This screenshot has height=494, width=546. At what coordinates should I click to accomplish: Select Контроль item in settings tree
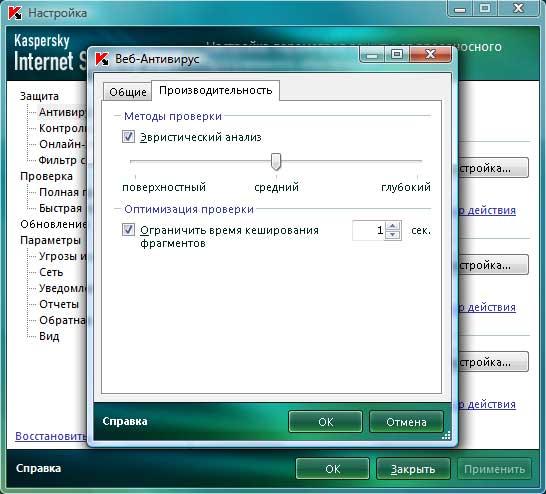[x=63, y=128]
